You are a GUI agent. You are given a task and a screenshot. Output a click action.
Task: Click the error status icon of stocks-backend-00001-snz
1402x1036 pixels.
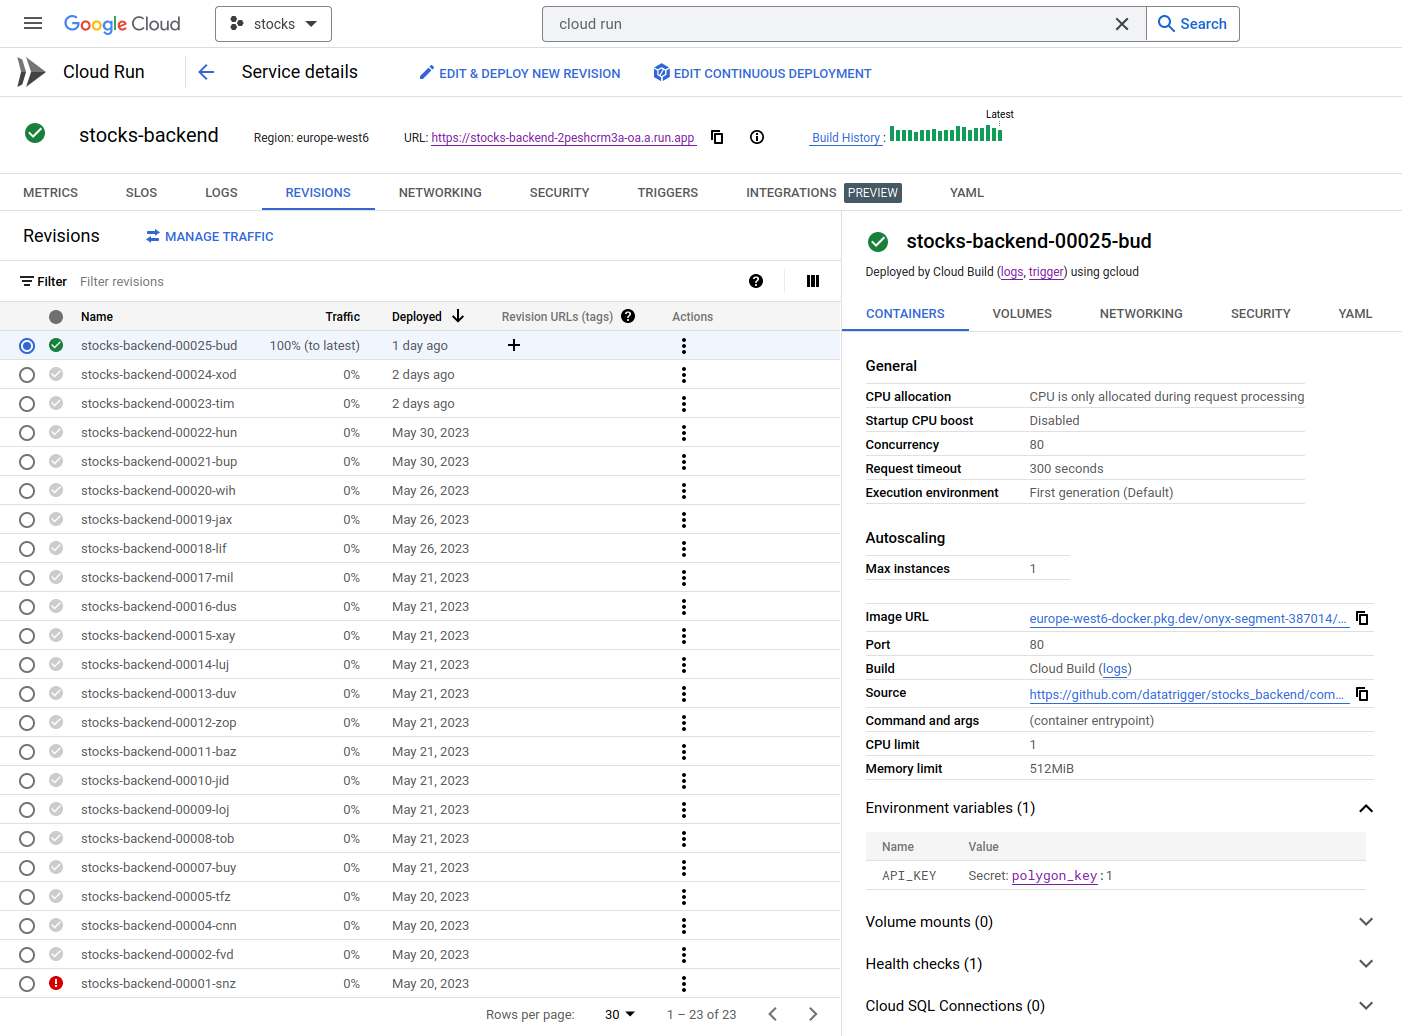click(x=56, y=983)
